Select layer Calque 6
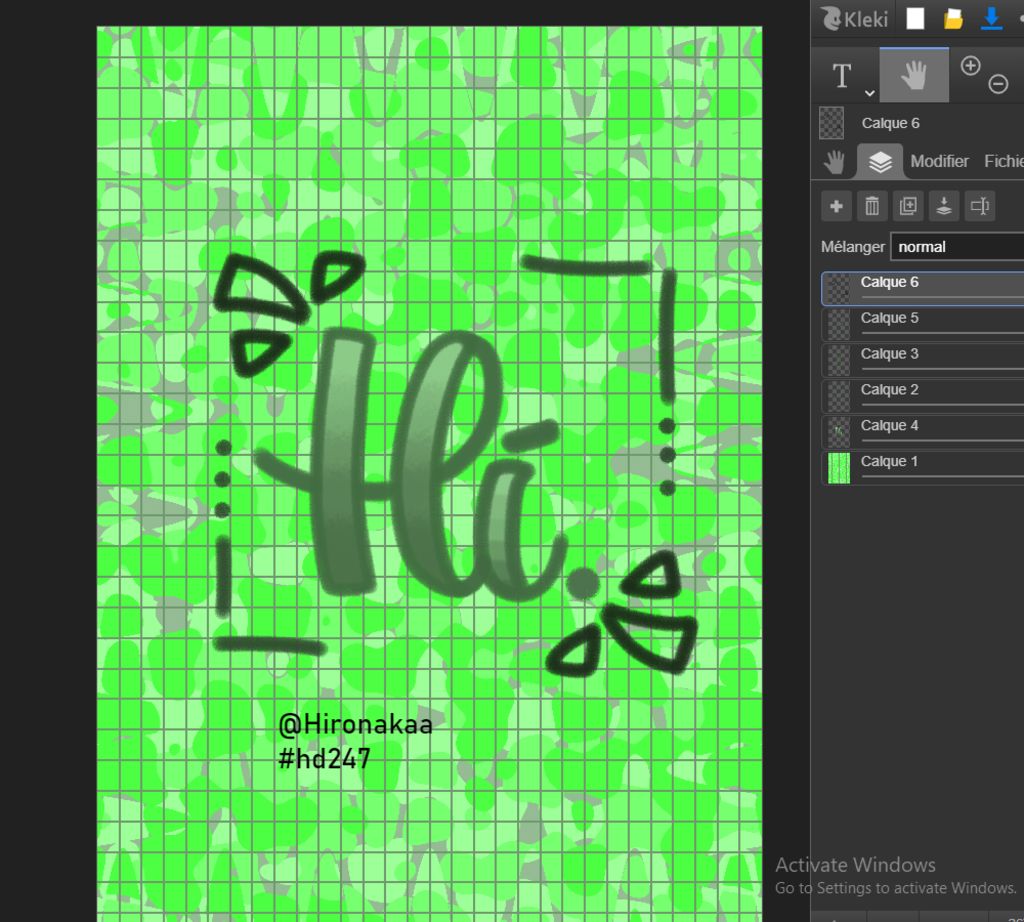The width and height of the screenshot is (1024, 922). click(922, 289)
